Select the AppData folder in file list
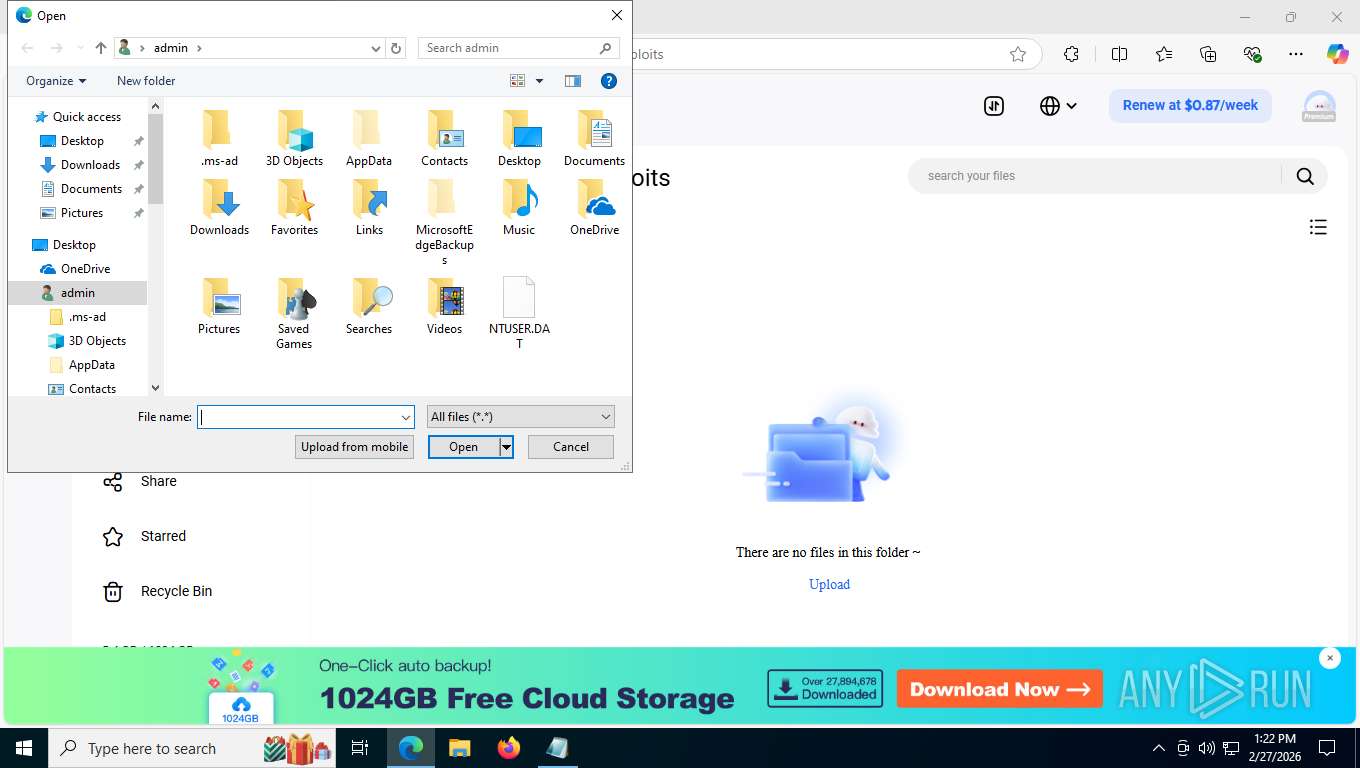The width and height of the screenshot is (1360, 768). 369,139
